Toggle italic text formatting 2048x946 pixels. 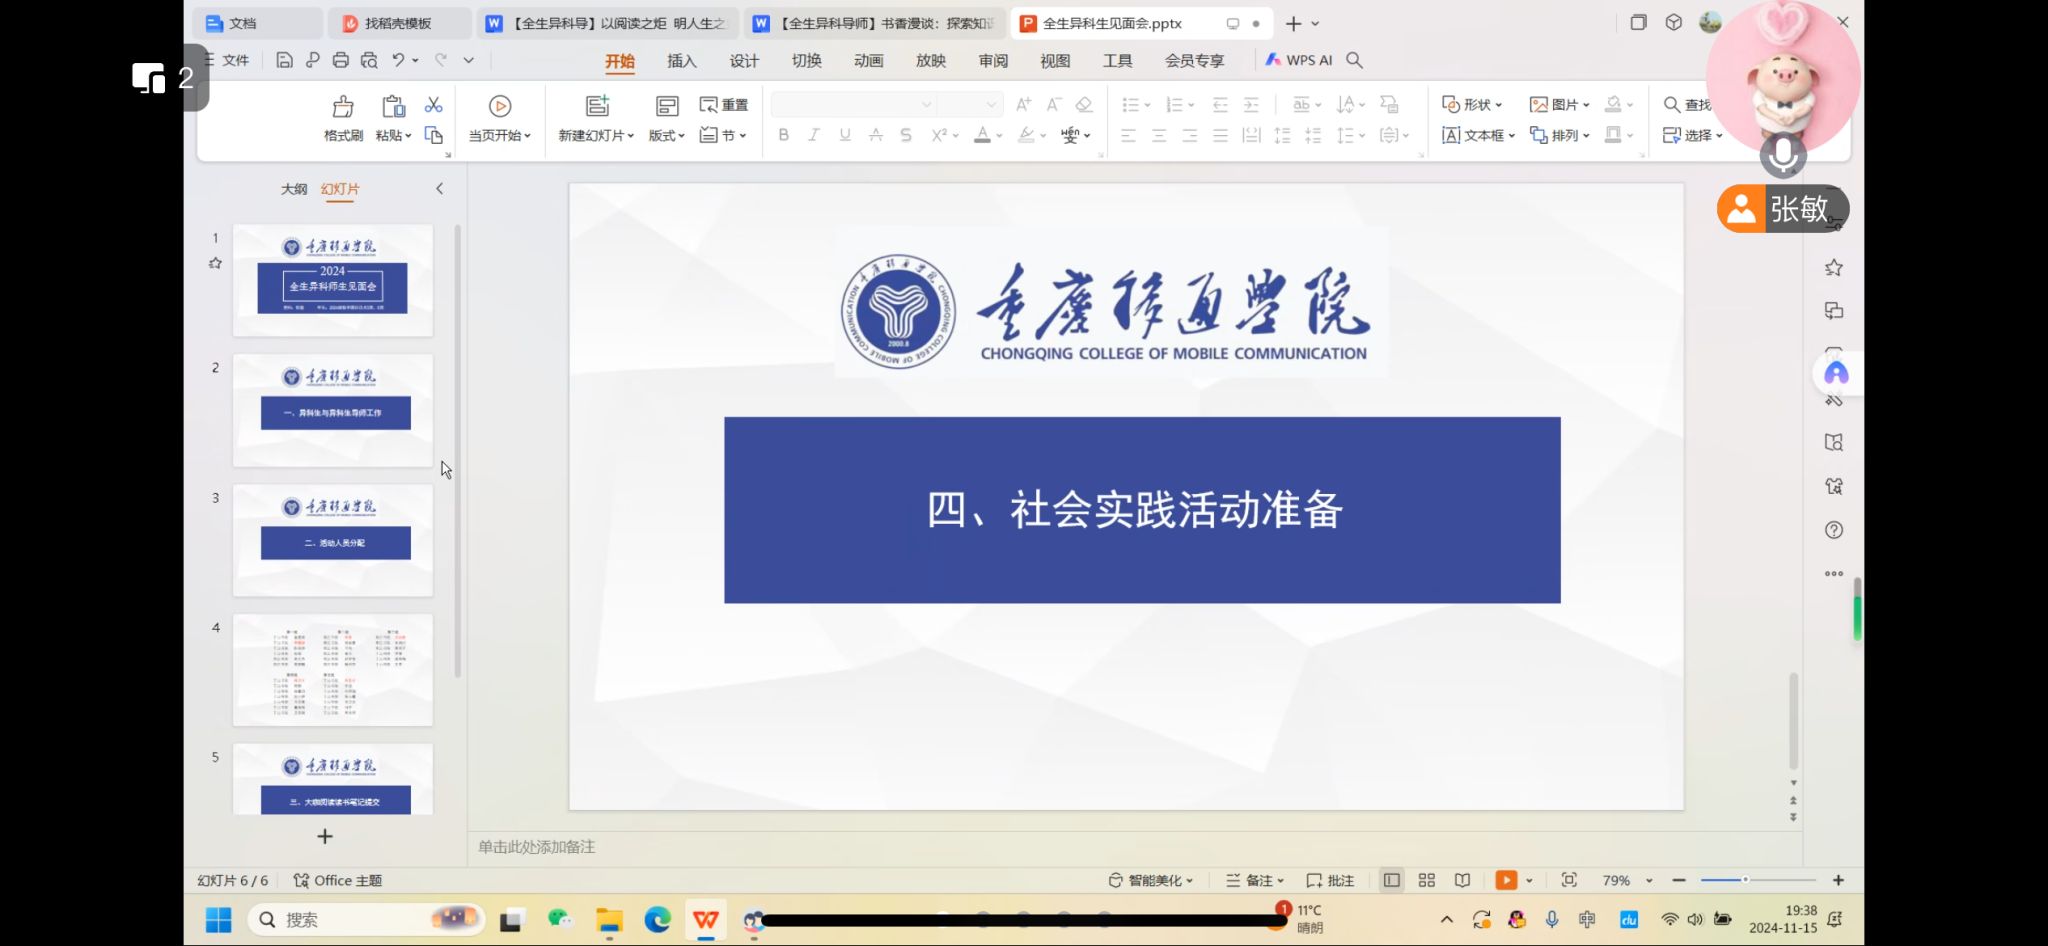[814, 135]
